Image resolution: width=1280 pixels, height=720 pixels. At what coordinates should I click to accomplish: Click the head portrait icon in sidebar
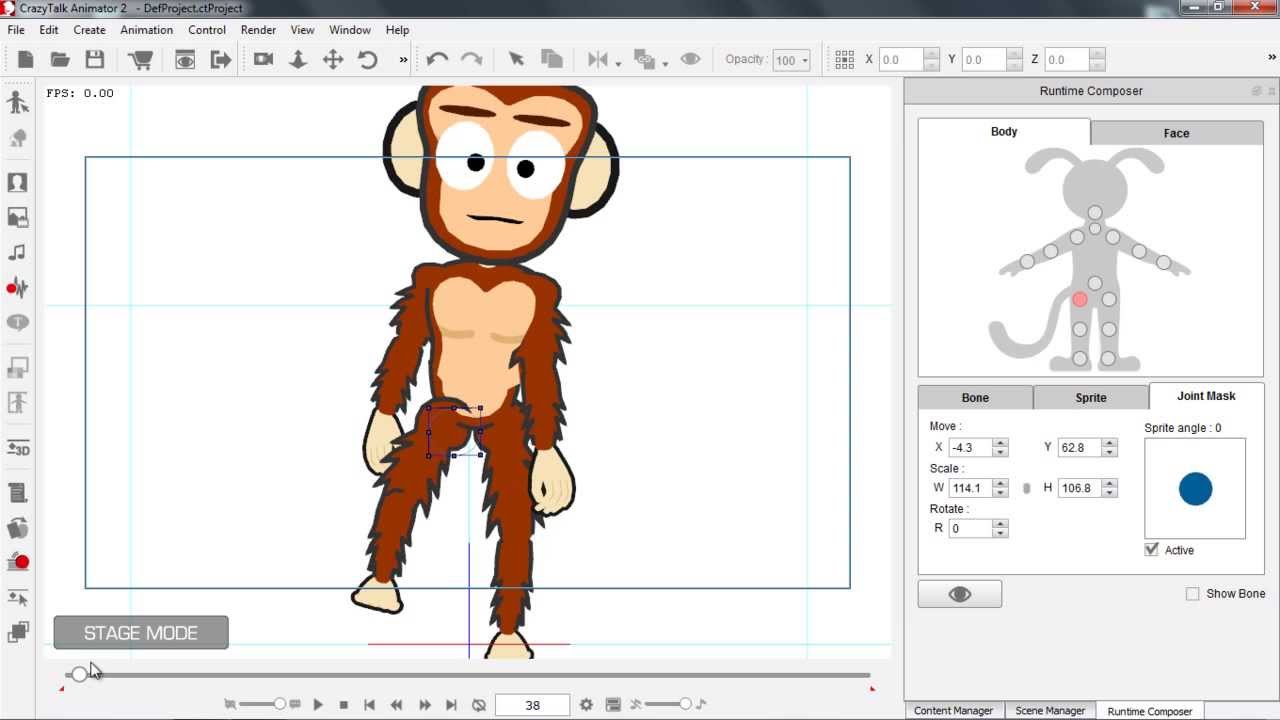(17, 183)
